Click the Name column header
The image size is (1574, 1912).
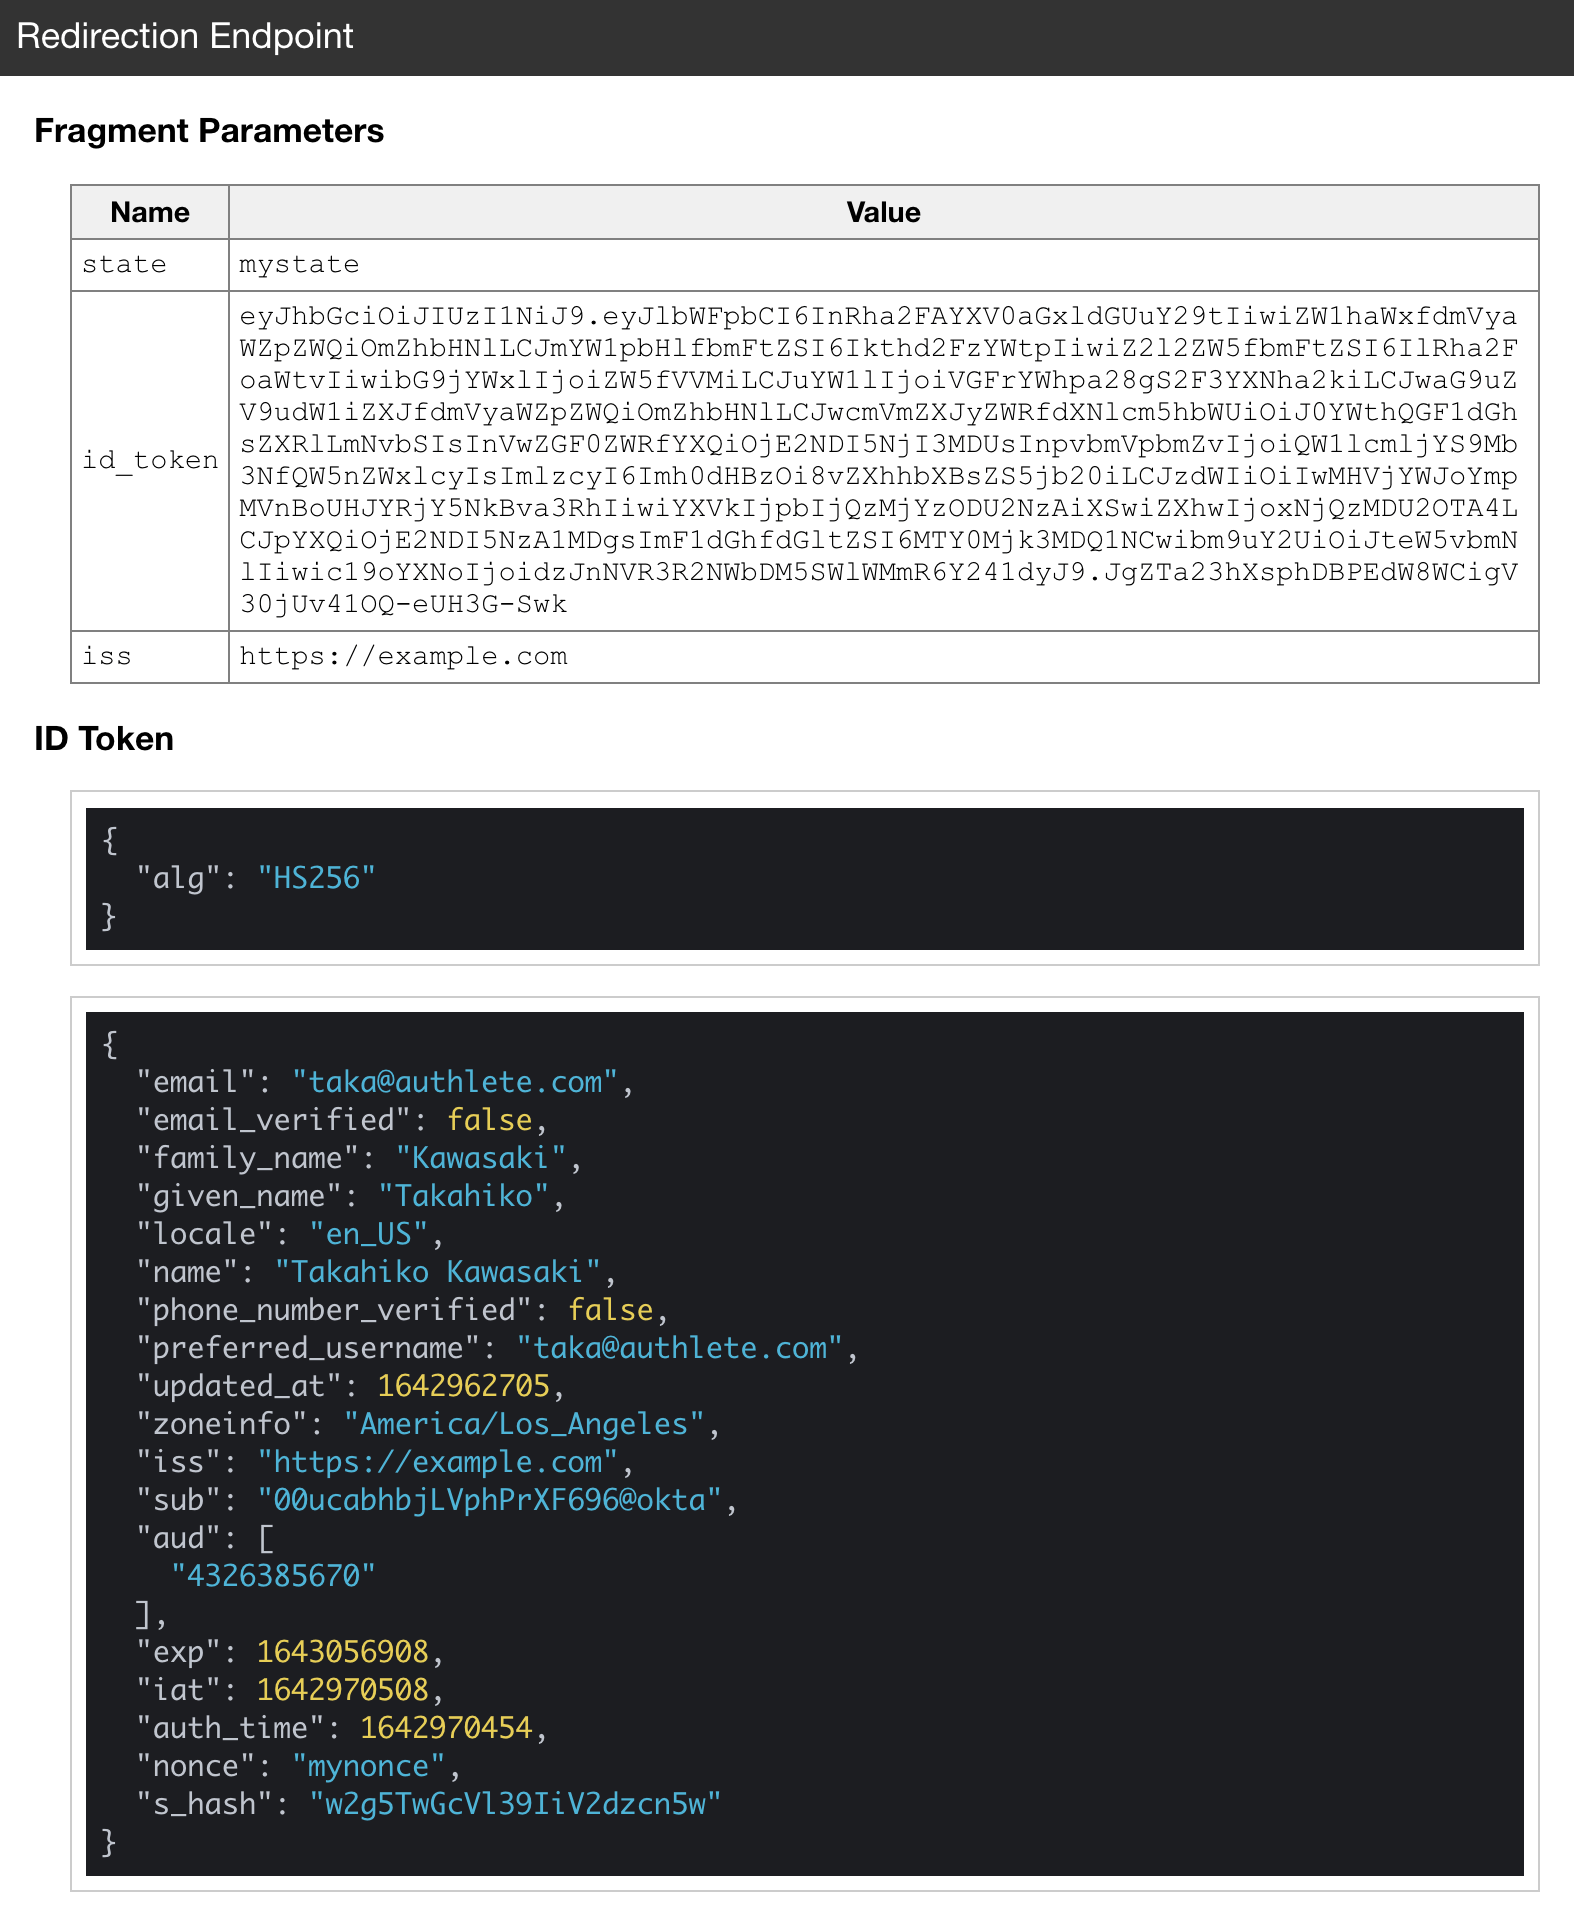click(x=150, y=212)
